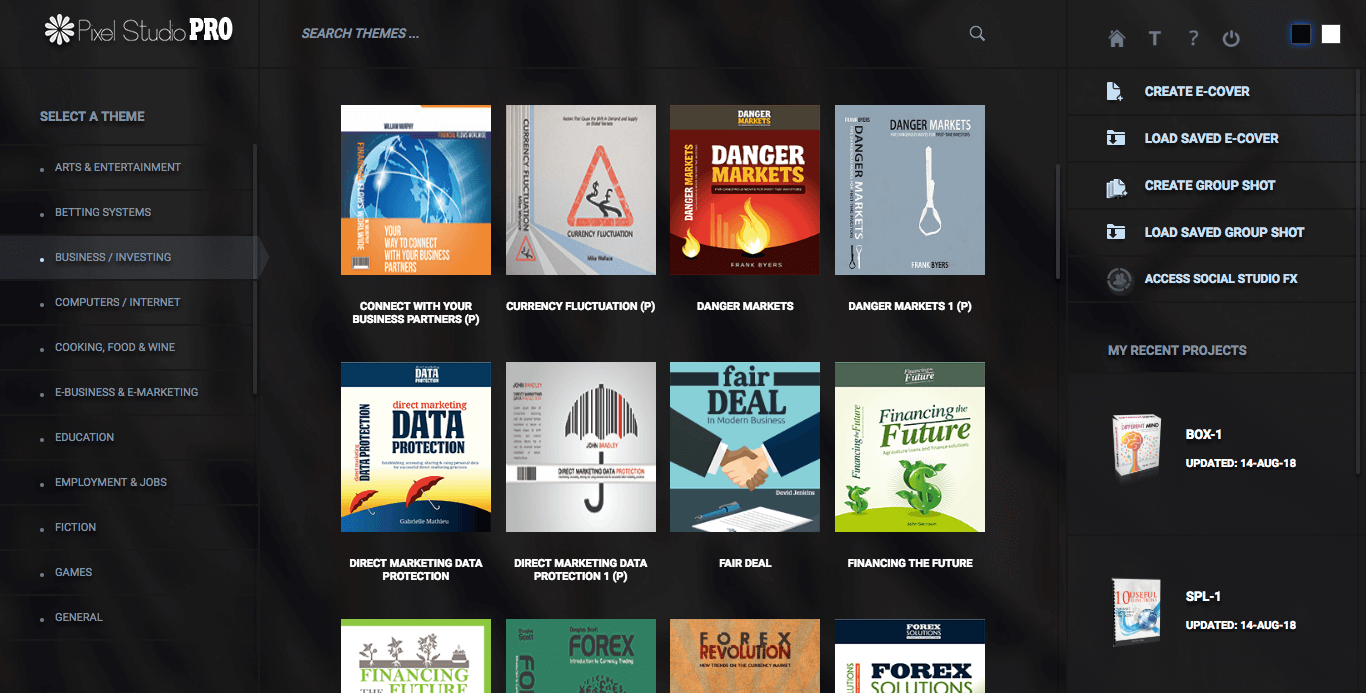Viewport: 1366px width, 693px height.
Task: Open Direct Marketing Data Protection 1 (P) cover
Action: (x=581, y=447)
